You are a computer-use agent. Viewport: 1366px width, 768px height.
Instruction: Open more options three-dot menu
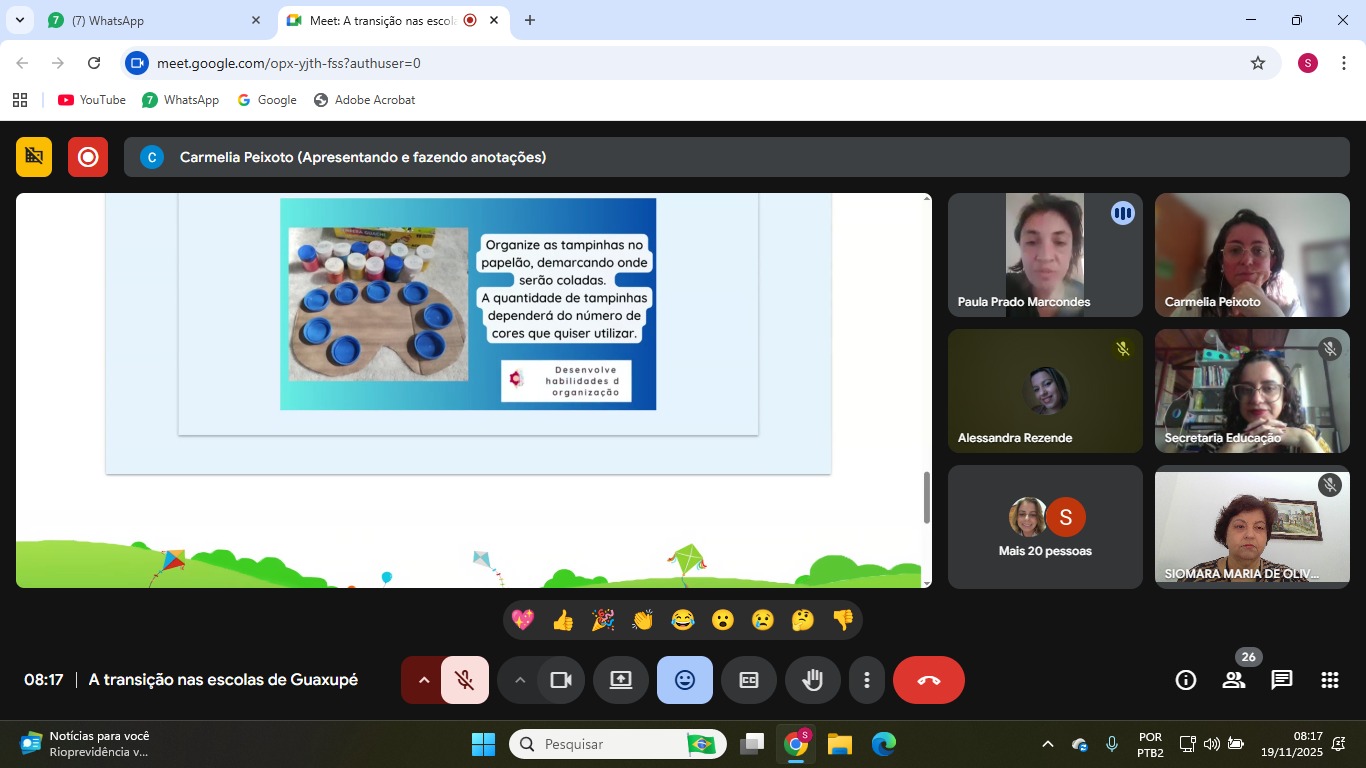866,680
